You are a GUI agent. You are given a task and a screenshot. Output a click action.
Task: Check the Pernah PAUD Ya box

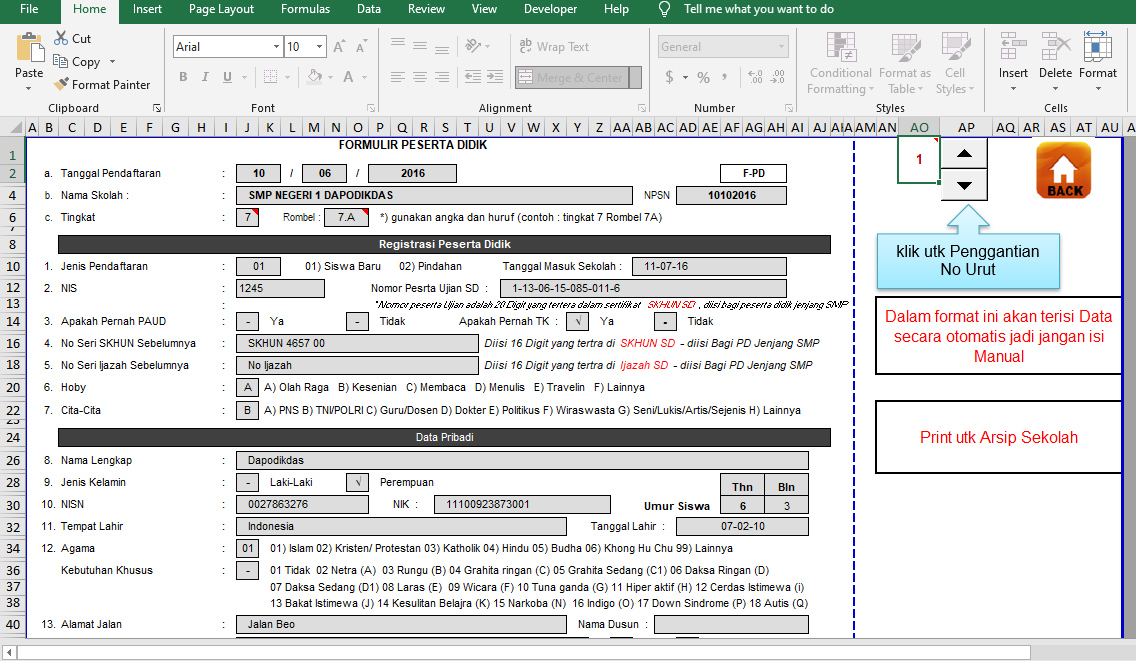coord(248,321)
